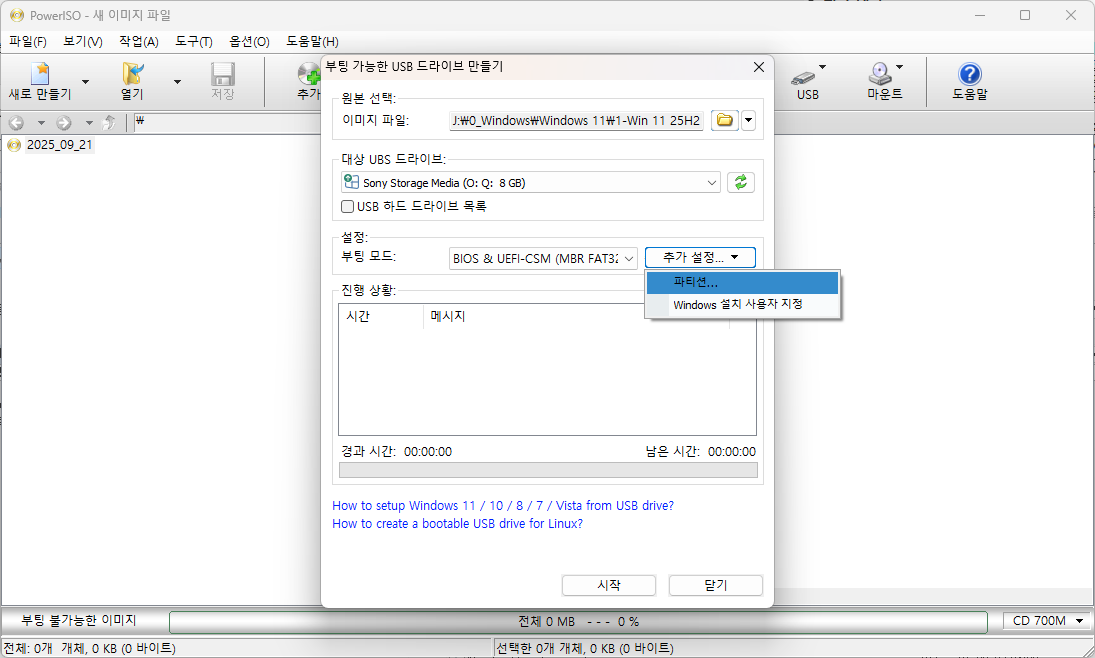
Task: Open the CD 700M media size dropdown
Action: [x=1048, y=620]
